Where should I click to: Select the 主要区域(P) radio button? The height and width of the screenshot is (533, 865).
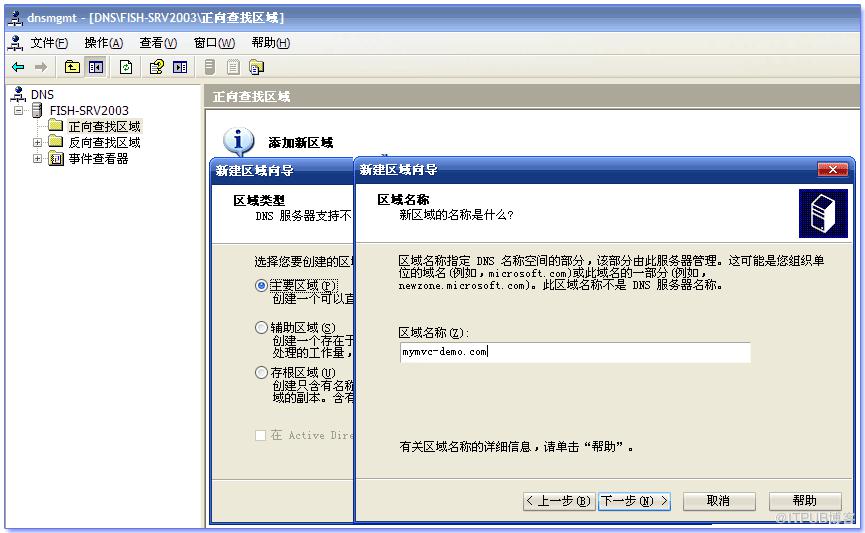click(x=261, y=285)
